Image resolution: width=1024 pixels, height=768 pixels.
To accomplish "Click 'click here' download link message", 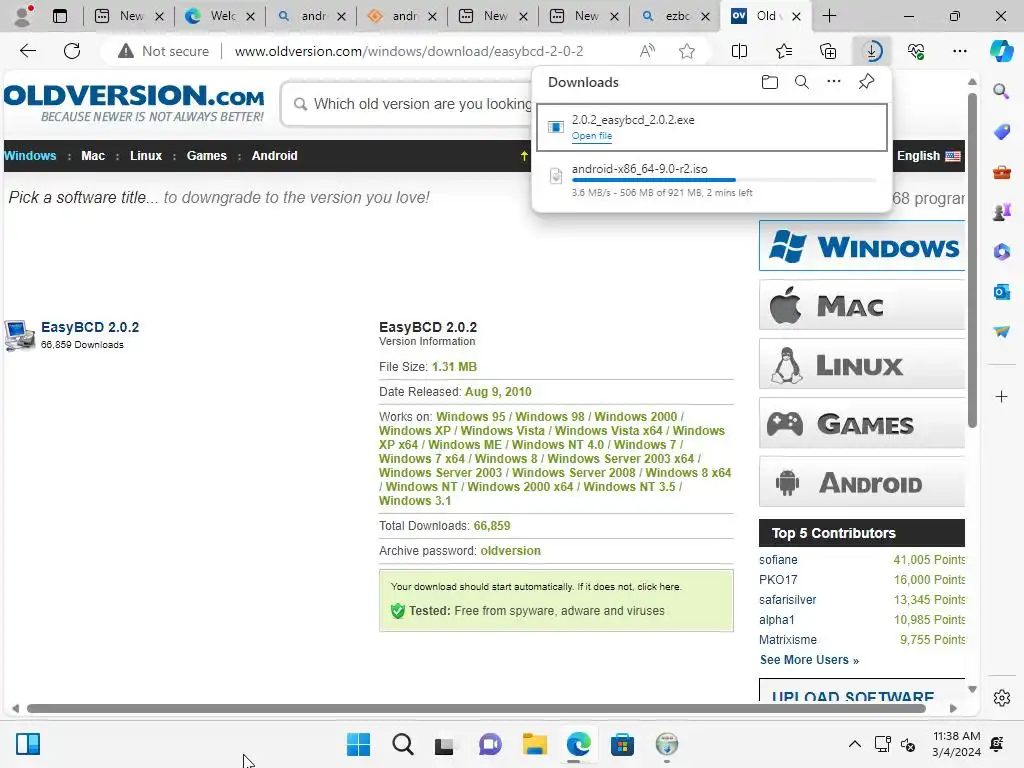I will tap(658, 586).
